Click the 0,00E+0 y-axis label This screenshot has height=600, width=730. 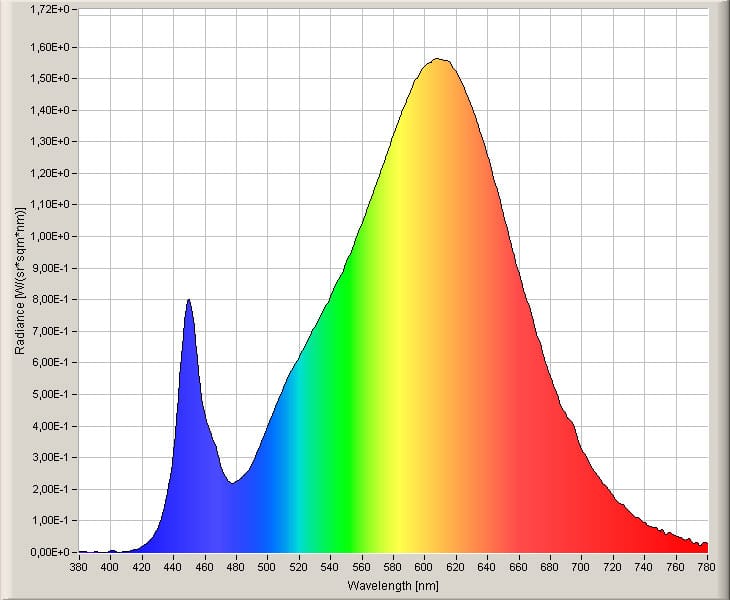click(x=49, y=552)
